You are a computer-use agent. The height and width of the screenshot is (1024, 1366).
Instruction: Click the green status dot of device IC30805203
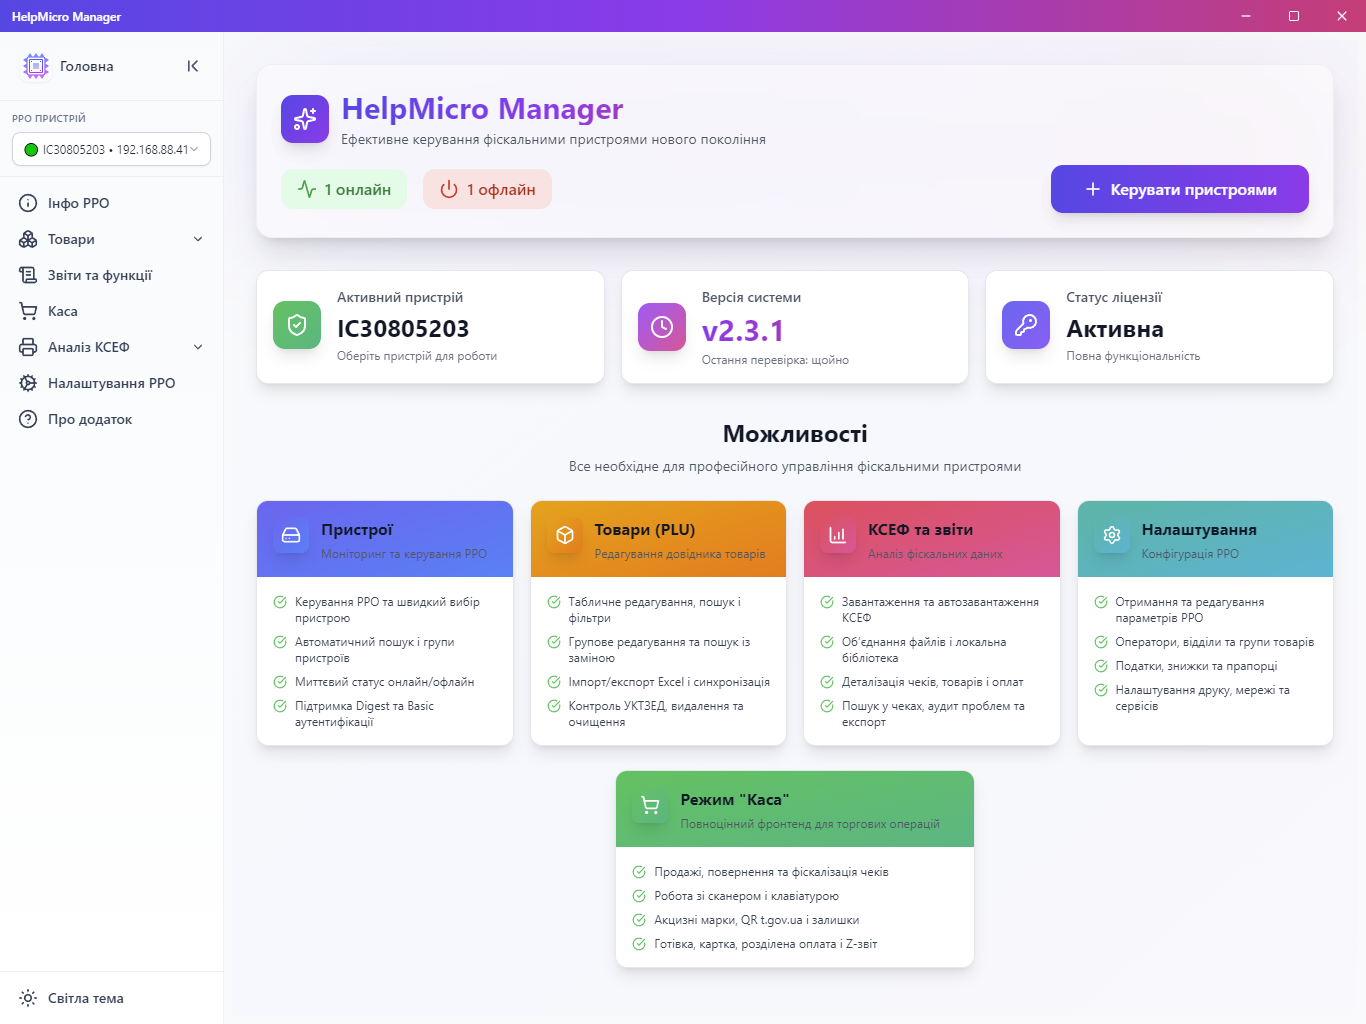(x=31, y=150)
